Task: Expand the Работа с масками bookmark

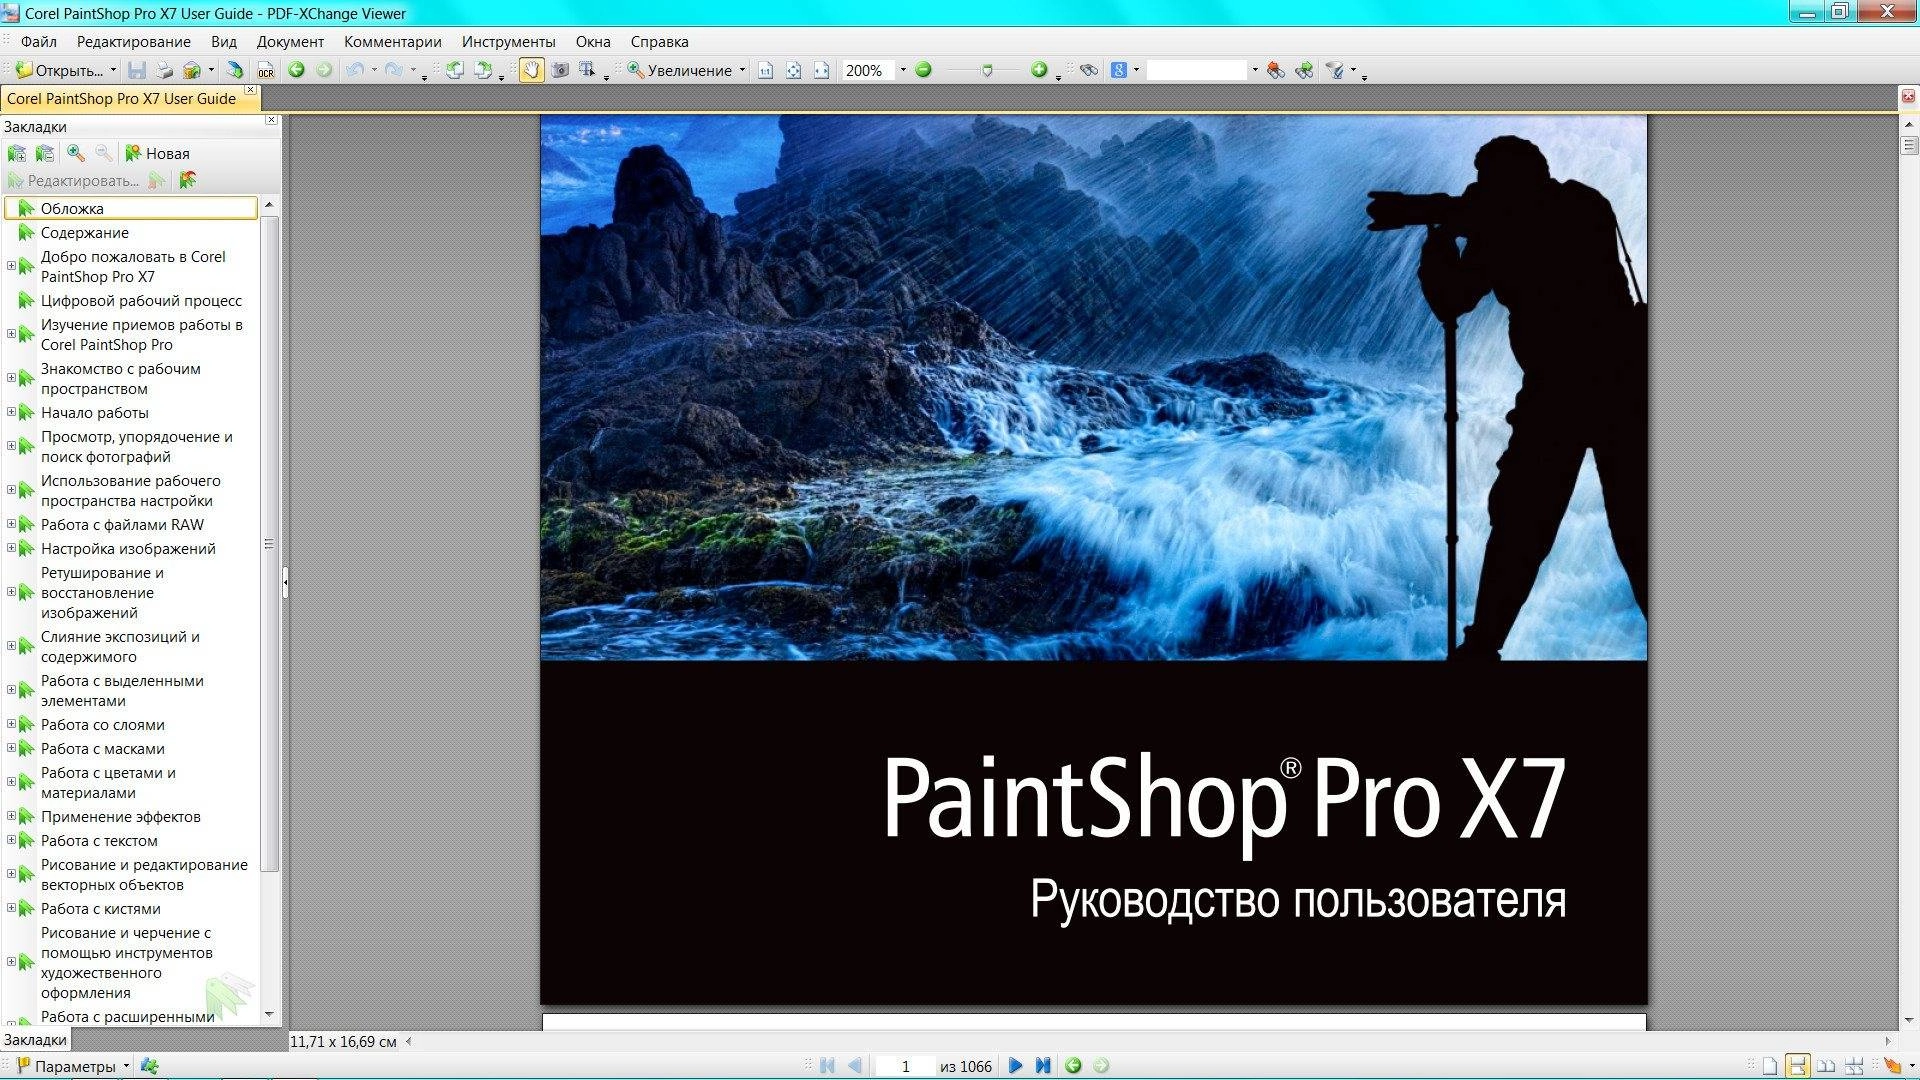Action: pyautogui.click(x=12, y=748)
